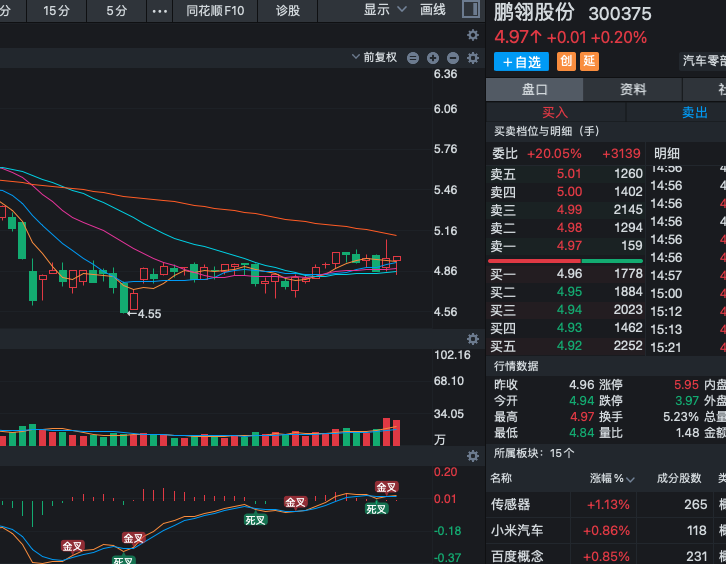The height and width of the screenshot is (564, 726).
Task: Click the 鹏翎股份 stock name
Action: click(x=534, y=13)
